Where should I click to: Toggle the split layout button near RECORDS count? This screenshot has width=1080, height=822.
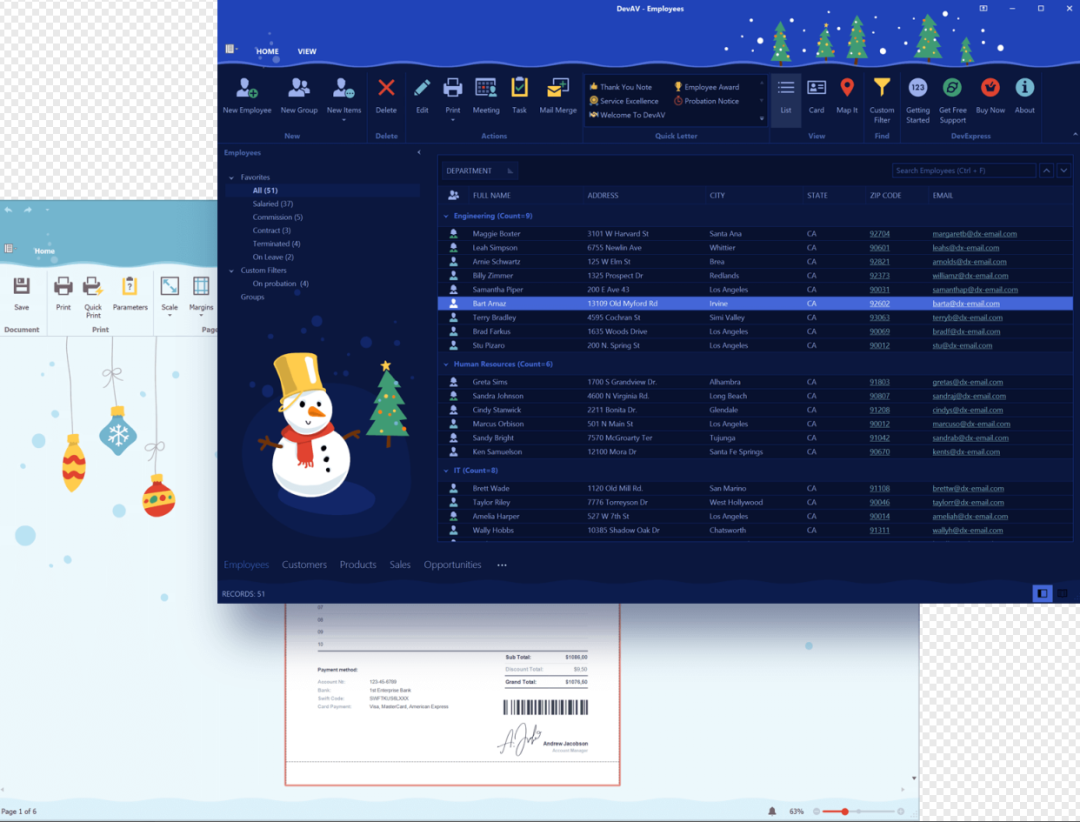[1041, 593]
